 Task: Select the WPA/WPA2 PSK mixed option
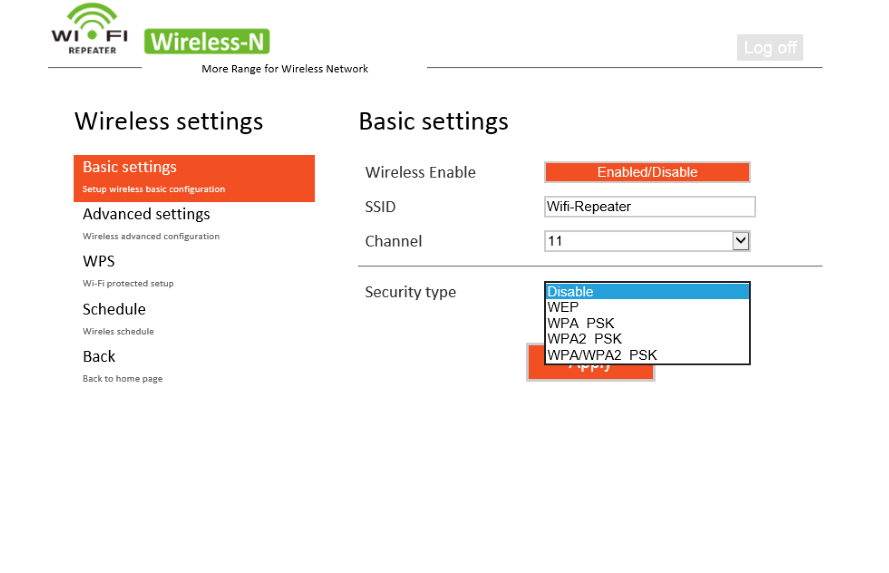click(647, 355)
